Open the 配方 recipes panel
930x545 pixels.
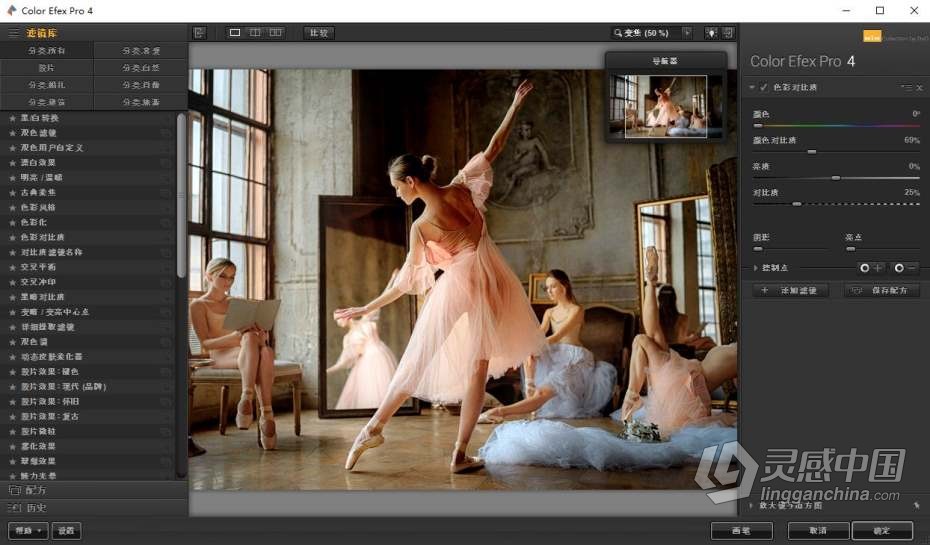(x=94, y=490)
